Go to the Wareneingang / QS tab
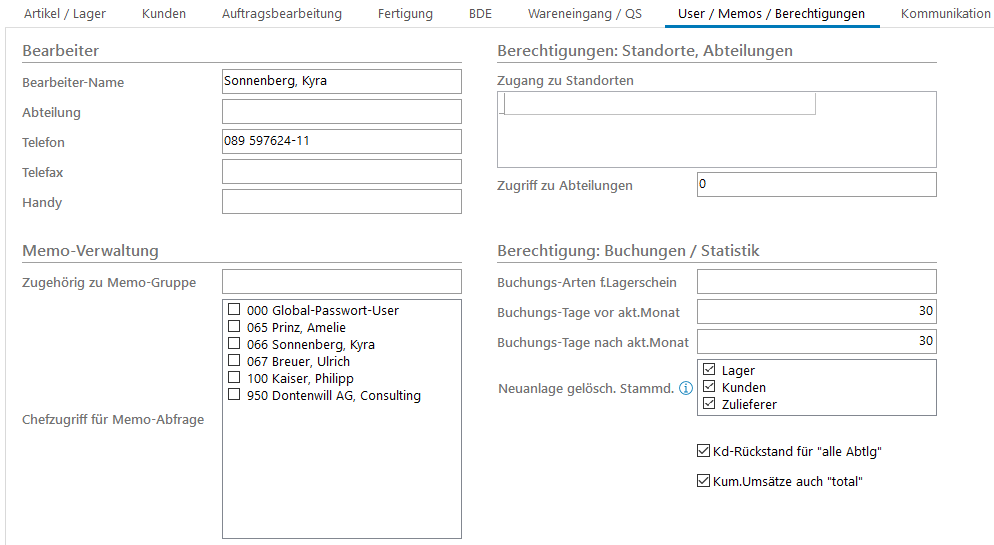Screen dimensions: 994x545 (x=585, y=14)
